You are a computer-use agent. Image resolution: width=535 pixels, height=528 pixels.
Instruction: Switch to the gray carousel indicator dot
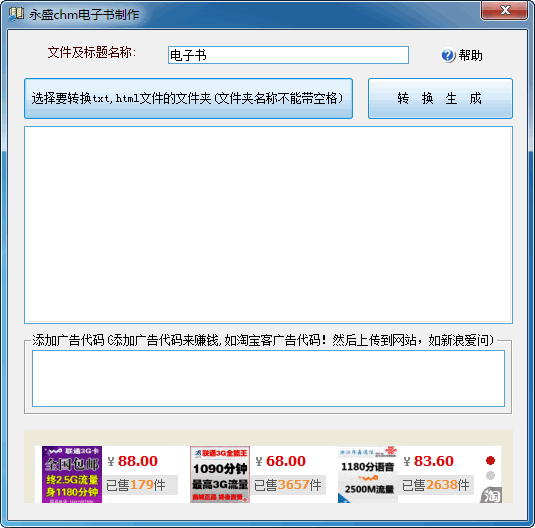pyautogui.click(x=490, y=475)
